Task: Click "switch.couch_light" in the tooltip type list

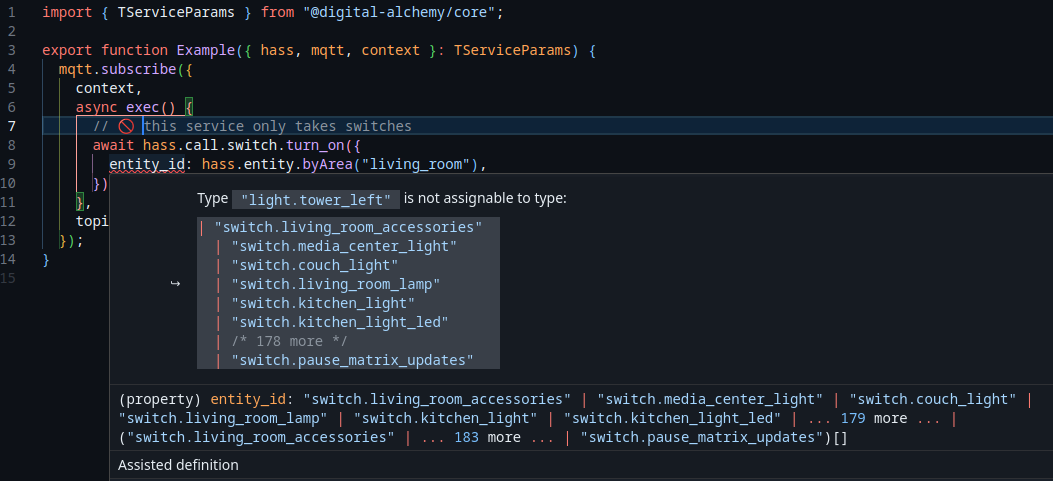Action: point(314,265)
